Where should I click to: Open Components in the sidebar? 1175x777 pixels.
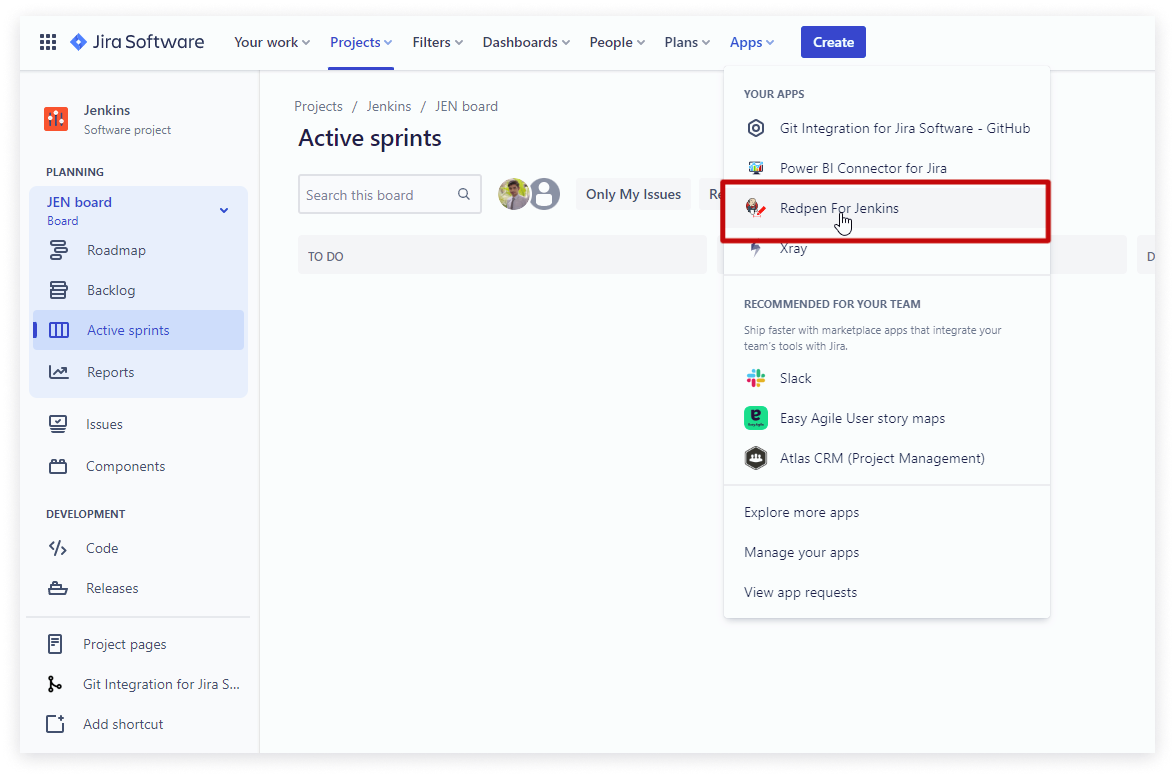click(139, 466)
